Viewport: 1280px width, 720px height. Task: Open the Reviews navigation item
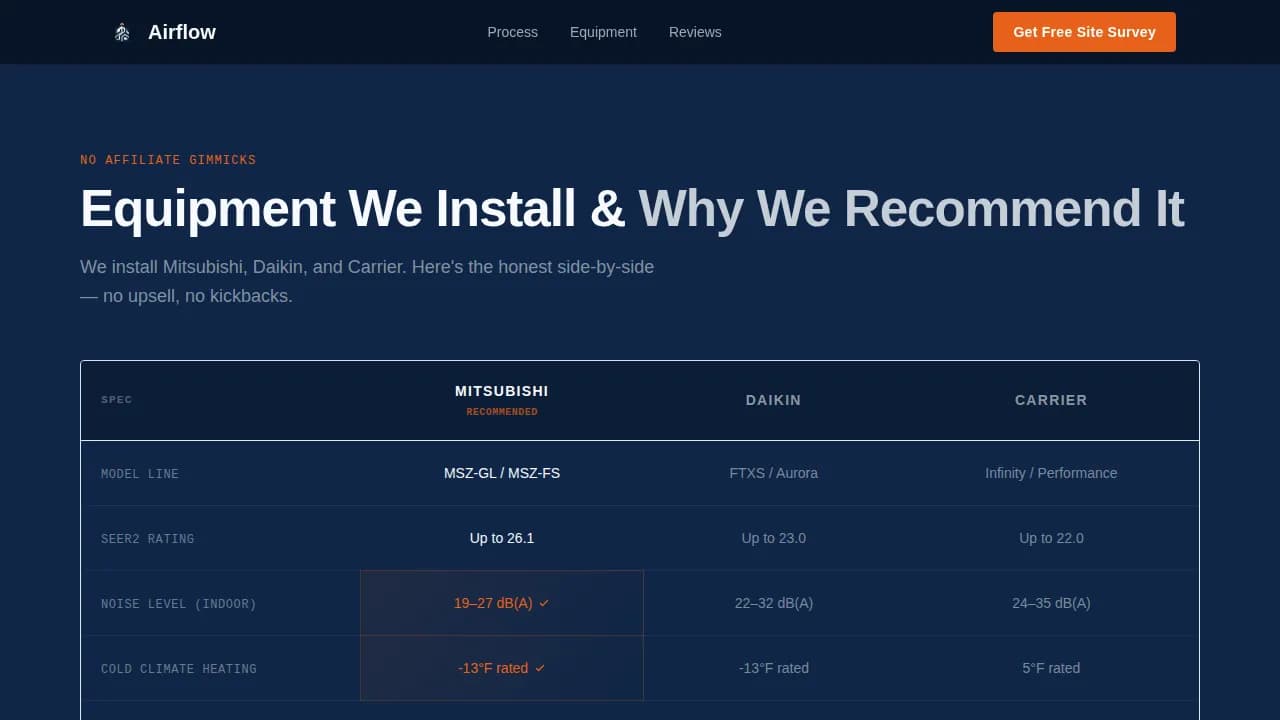point(695,32)
